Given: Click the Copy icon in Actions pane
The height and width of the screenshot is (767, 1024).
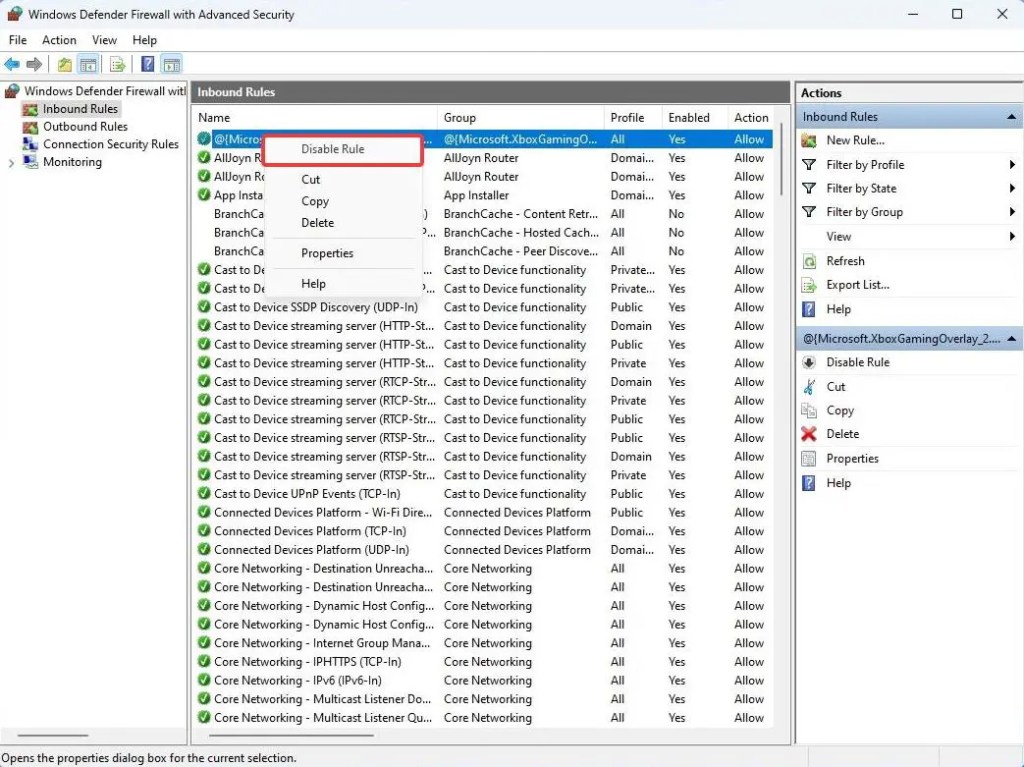Looking at the screenshot, I should (x=809, y=410).
